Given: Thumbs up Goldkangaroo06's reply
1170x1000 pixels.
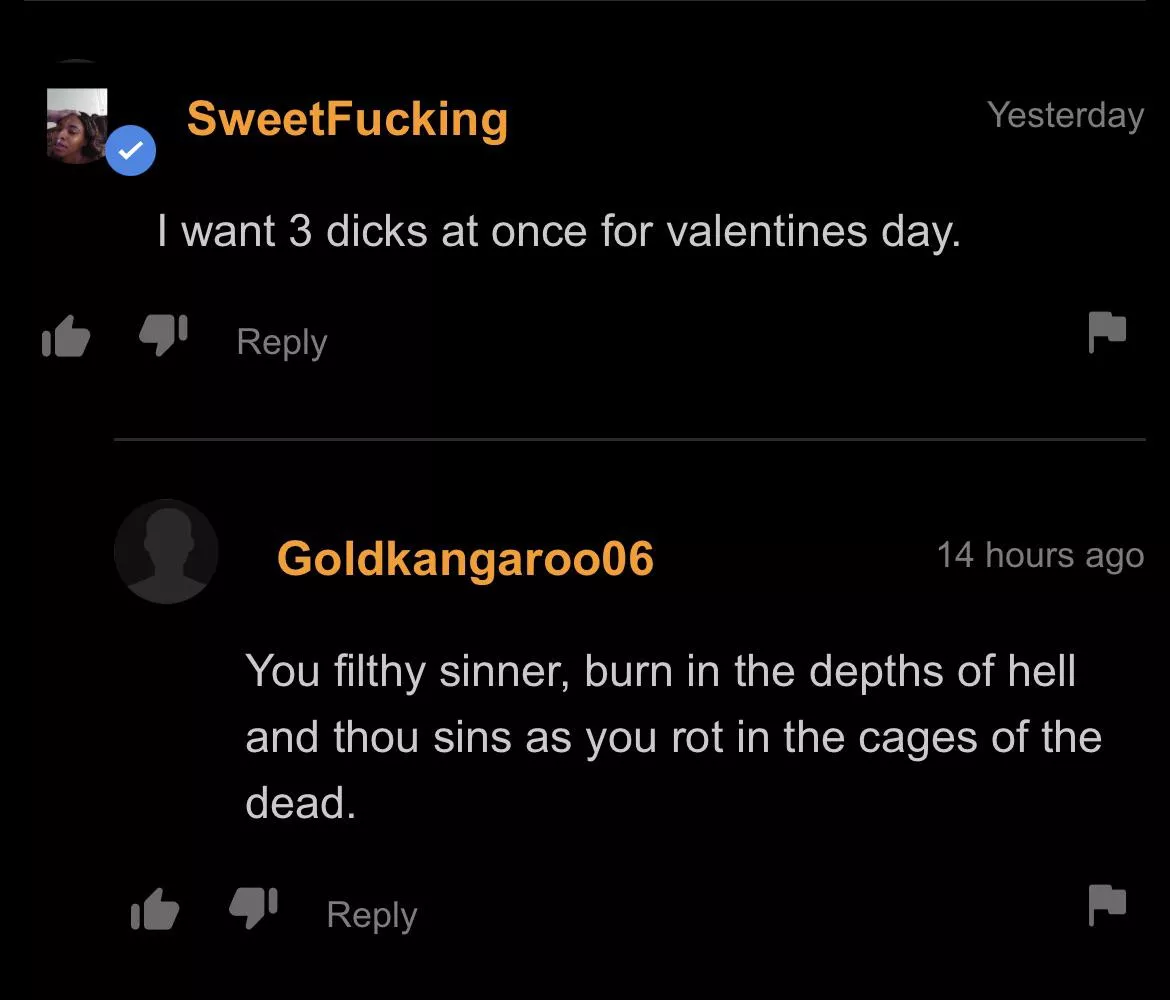Looking at the screenshot, I should (x=154, y=911).
